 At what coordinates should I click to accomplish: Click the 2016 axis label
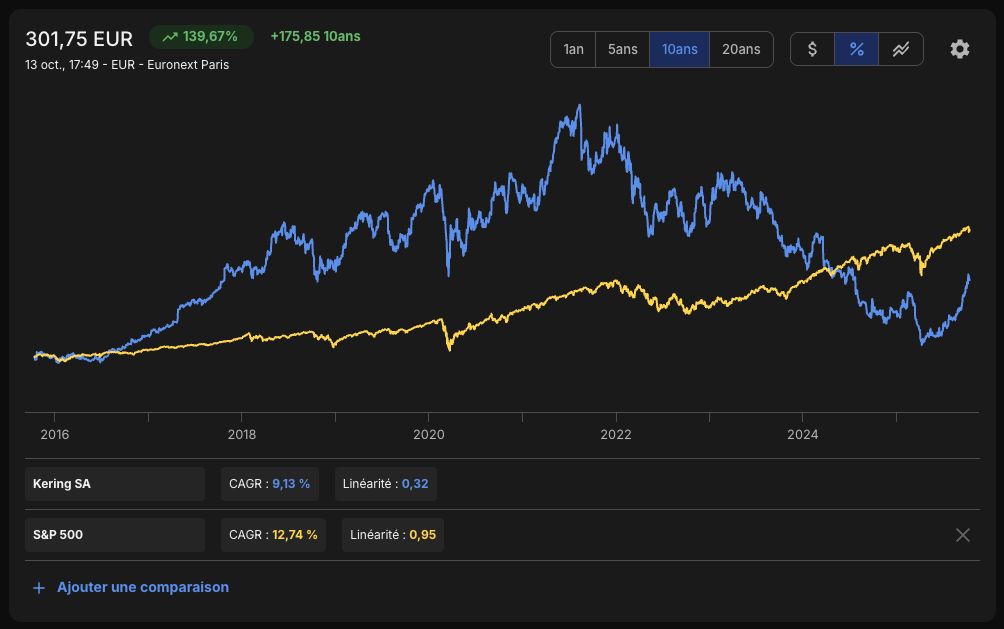(x=54, y=434)
